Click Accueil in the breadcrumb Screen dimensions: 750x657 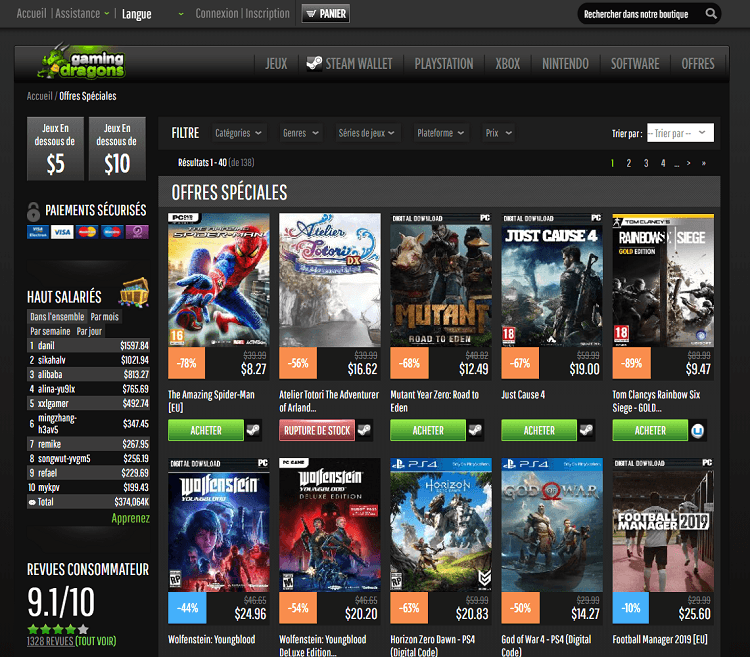tap(39, 96)
